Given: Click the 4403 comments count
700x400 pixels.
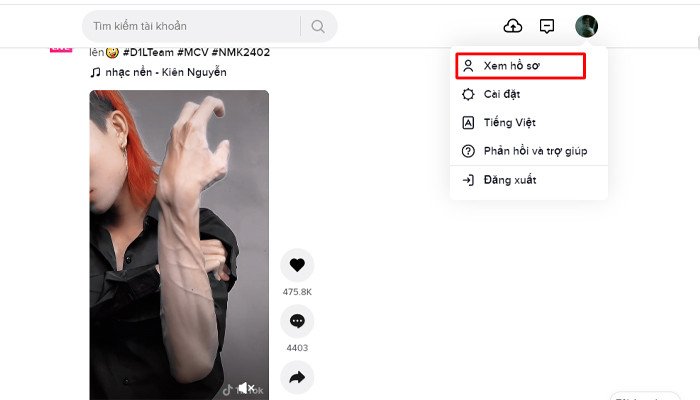Looking at the screenshot, I should click(x=297, y=348).
